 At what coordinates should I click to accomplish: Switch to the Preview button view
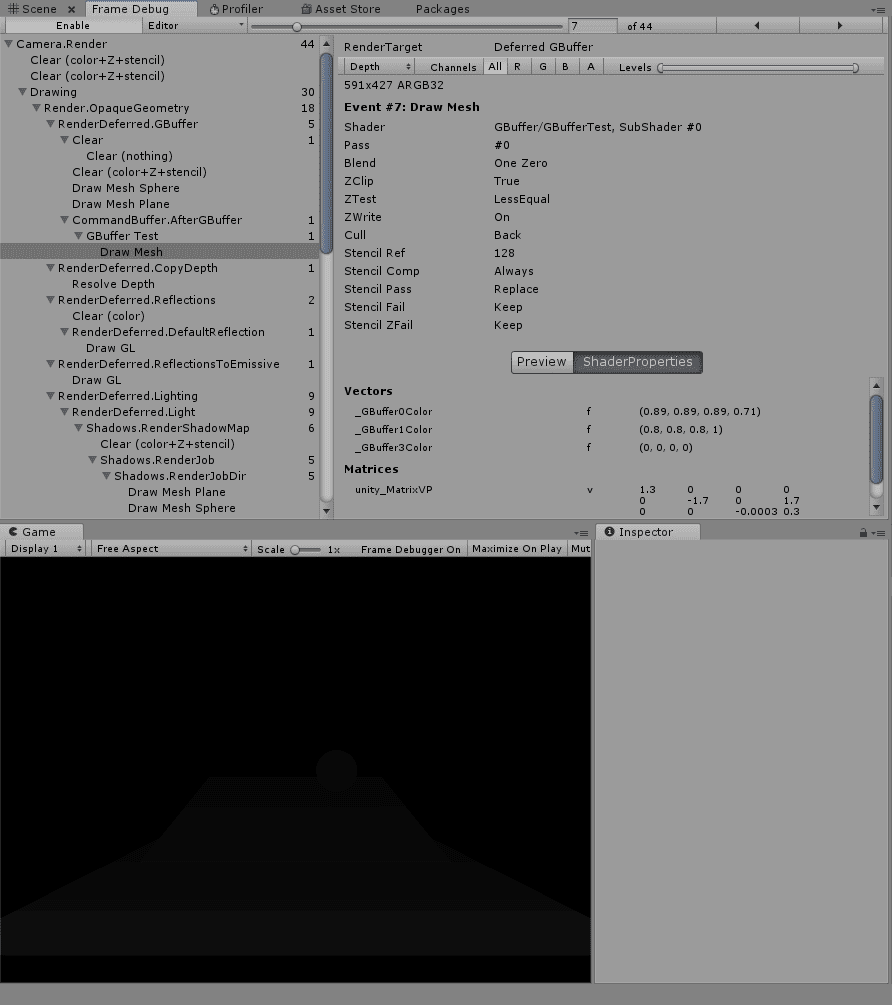pos(542,362)
